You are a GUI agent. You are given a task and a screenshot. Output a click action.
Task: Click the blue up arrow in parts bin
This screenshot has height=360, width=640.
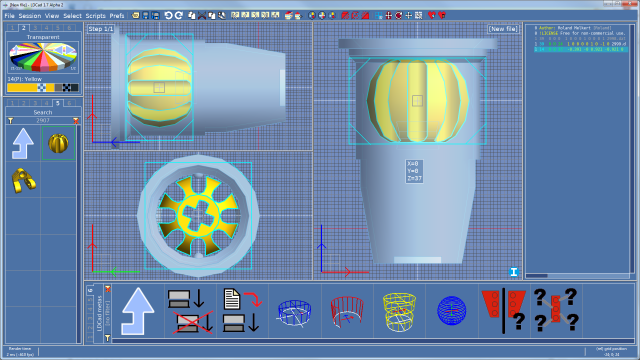[x=23, y=143]
